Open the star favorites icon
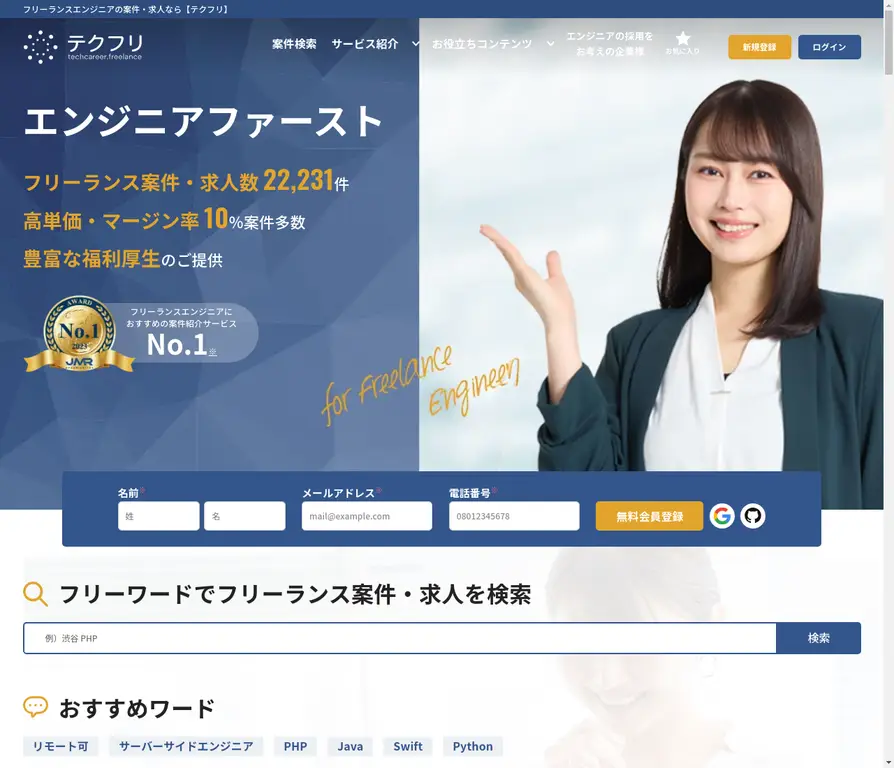 coord(682,41)
